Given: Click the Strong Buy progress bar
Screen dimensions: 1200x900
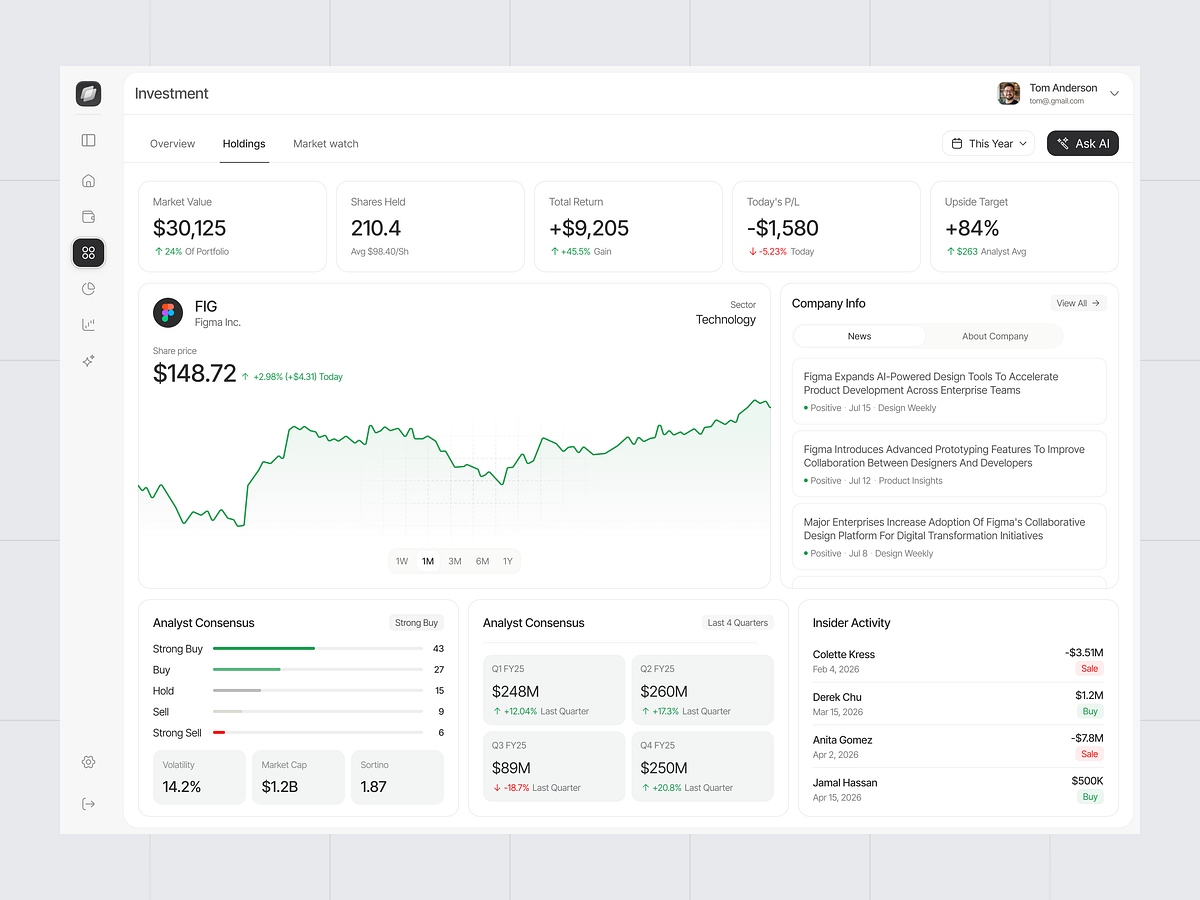Looking at the screenshot, I should pyautogui.click(x=317, y=649).
